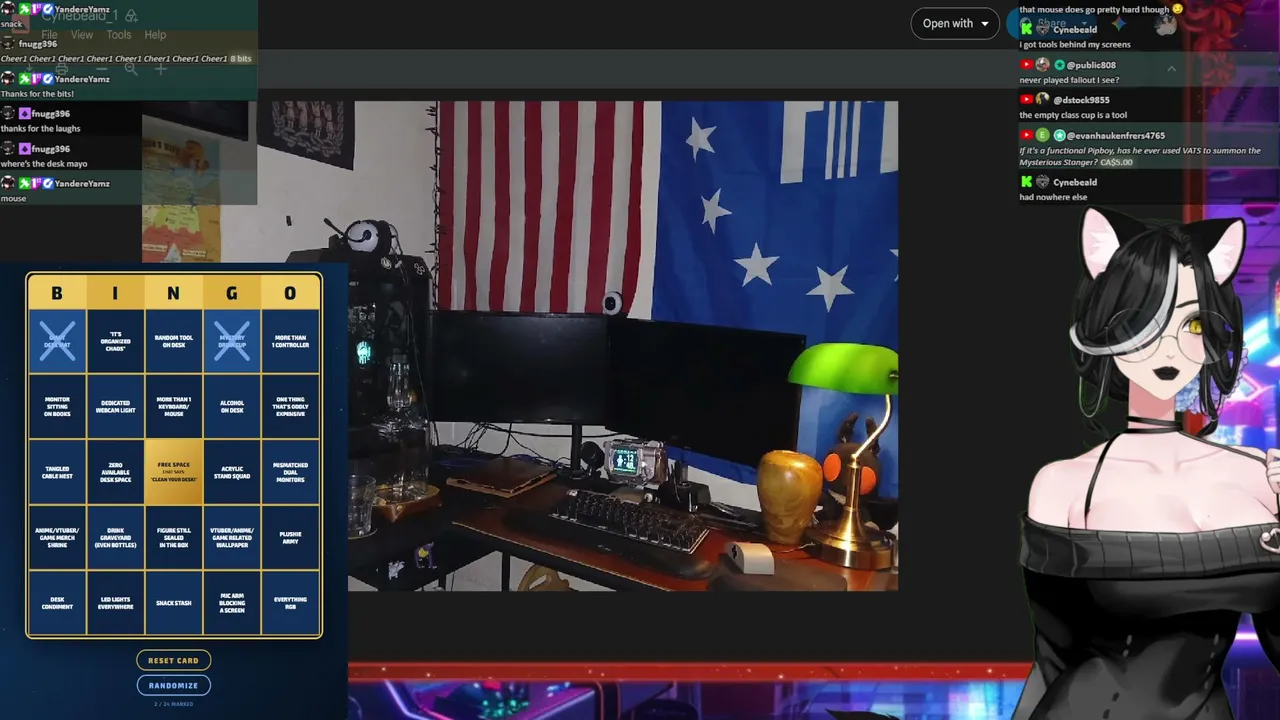
Task: Click the green E avatar of @evanhaukenfrers4765
Action: pos(1042,135)
